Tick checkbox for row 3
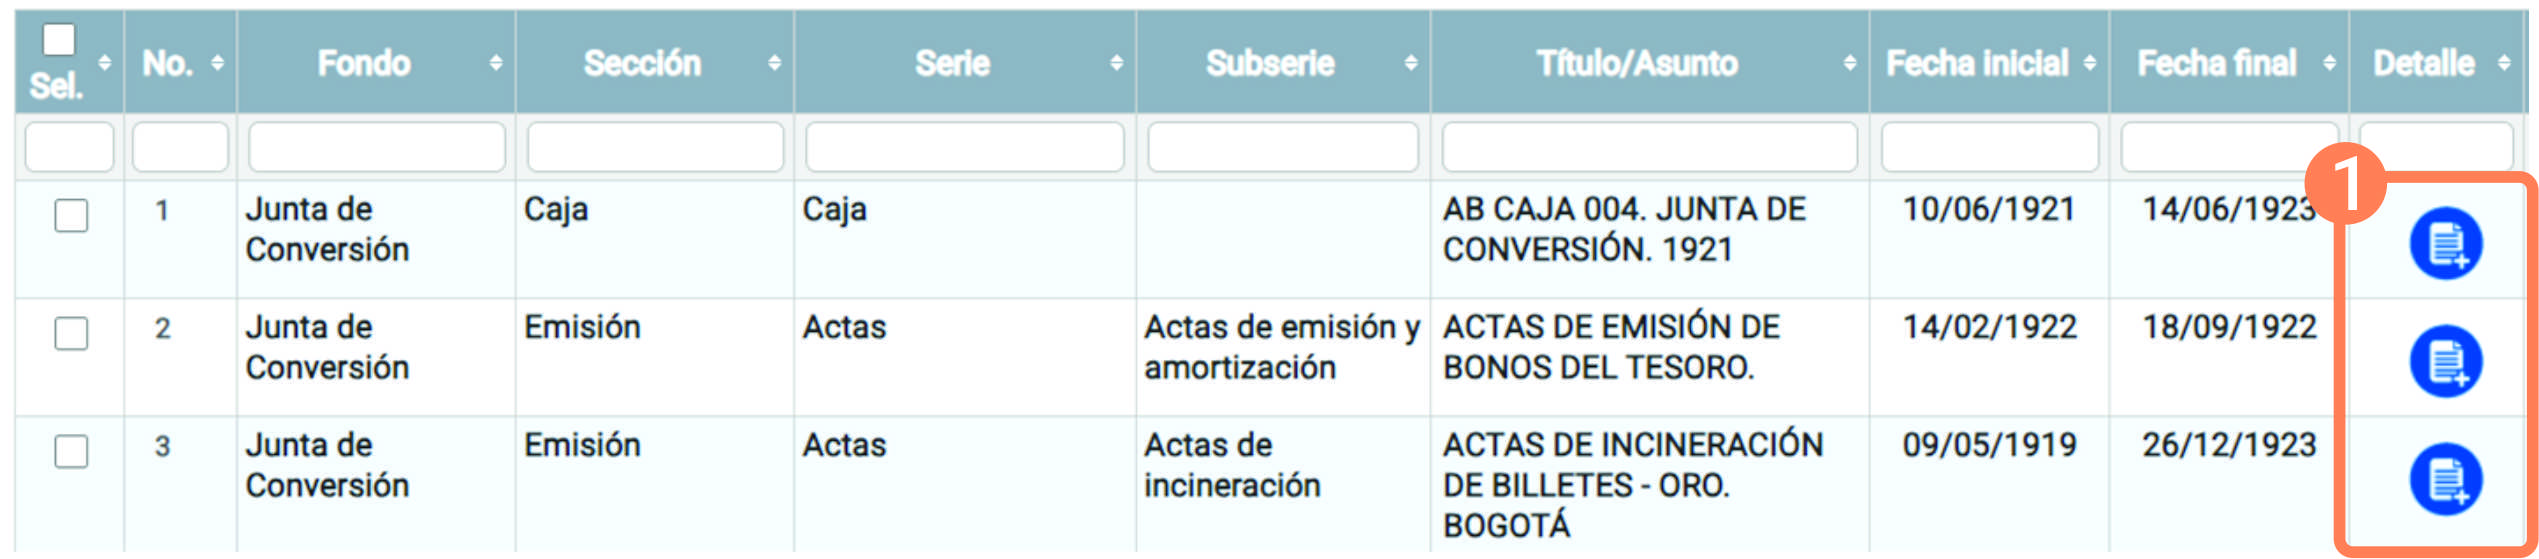 tap(71, 451)
